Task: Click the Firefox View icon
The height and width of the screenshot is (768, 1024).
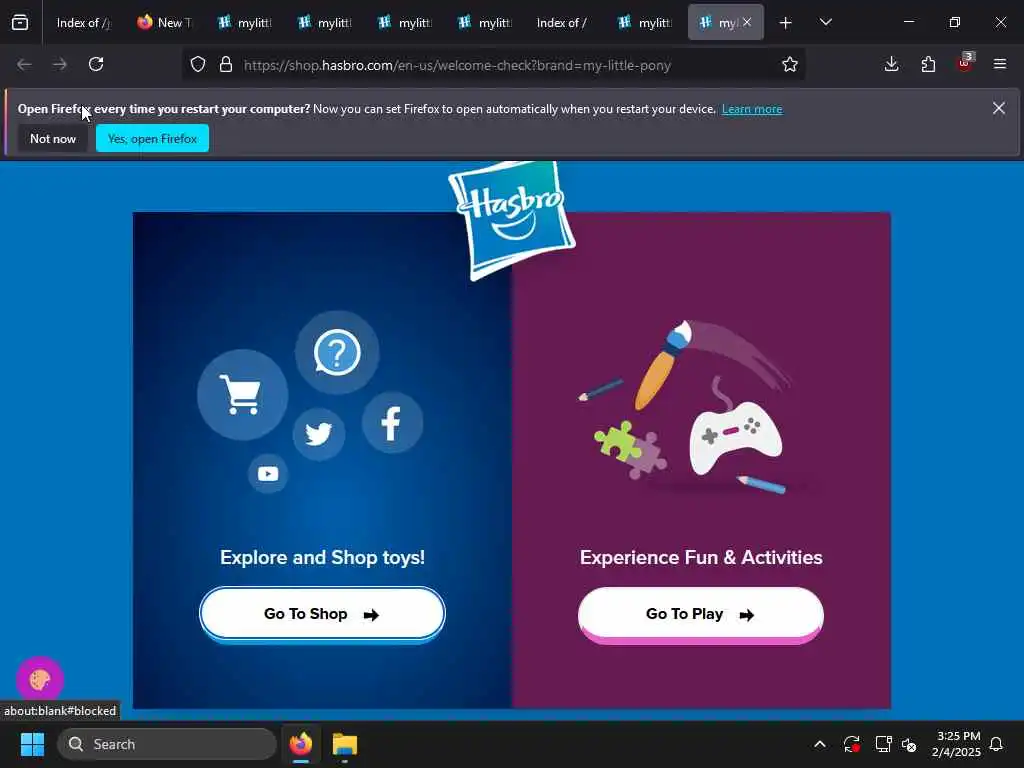Action: [20, 23]
